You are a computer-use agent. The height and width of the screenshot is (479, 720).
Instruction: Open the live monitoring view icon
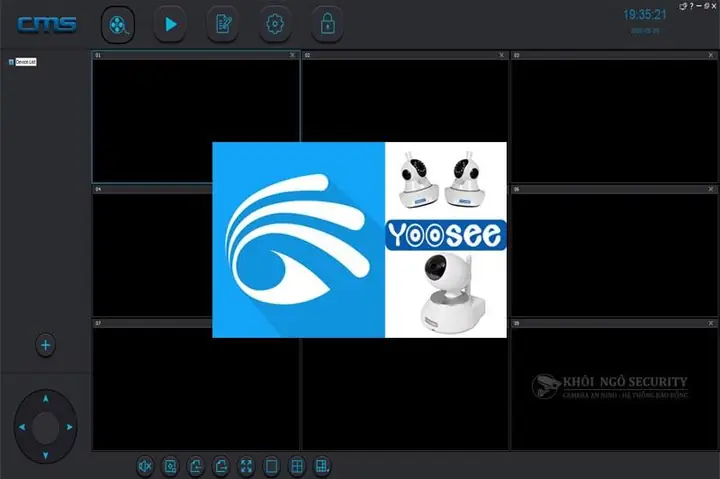click(x=118, y=24)
